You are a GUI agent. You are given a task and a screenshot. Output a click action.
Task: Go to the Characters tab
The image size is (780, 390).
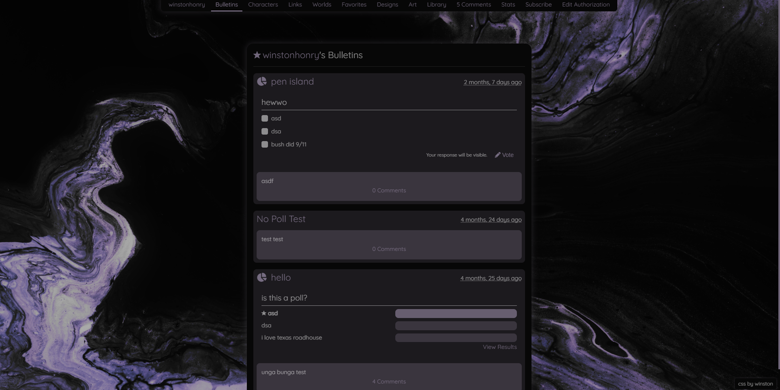pos(263,4)
